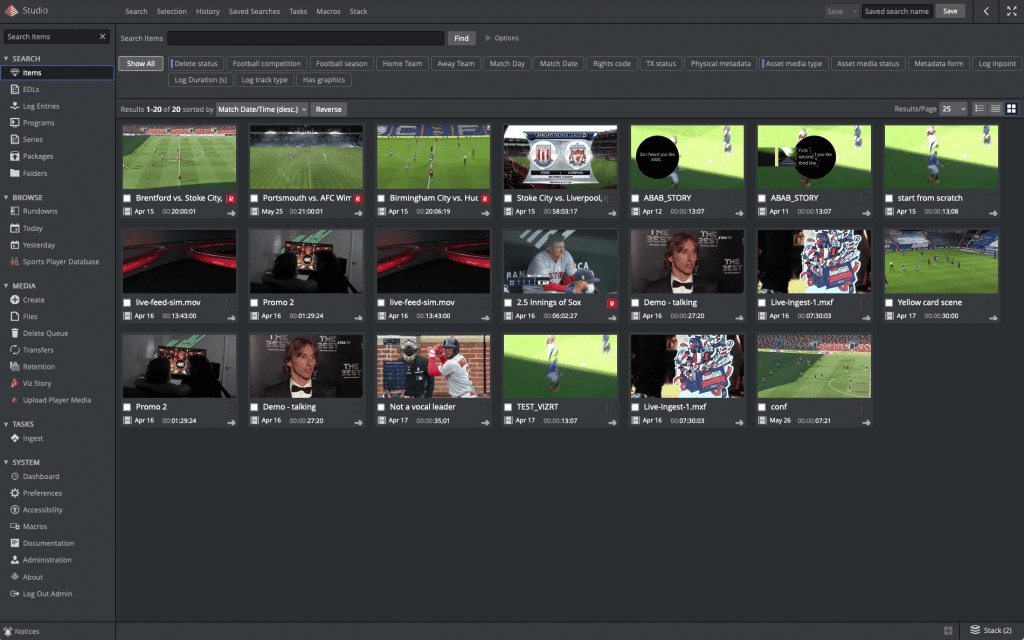Clear the sidebar search with X icon
1024x640 pixels.
point(102,37)
